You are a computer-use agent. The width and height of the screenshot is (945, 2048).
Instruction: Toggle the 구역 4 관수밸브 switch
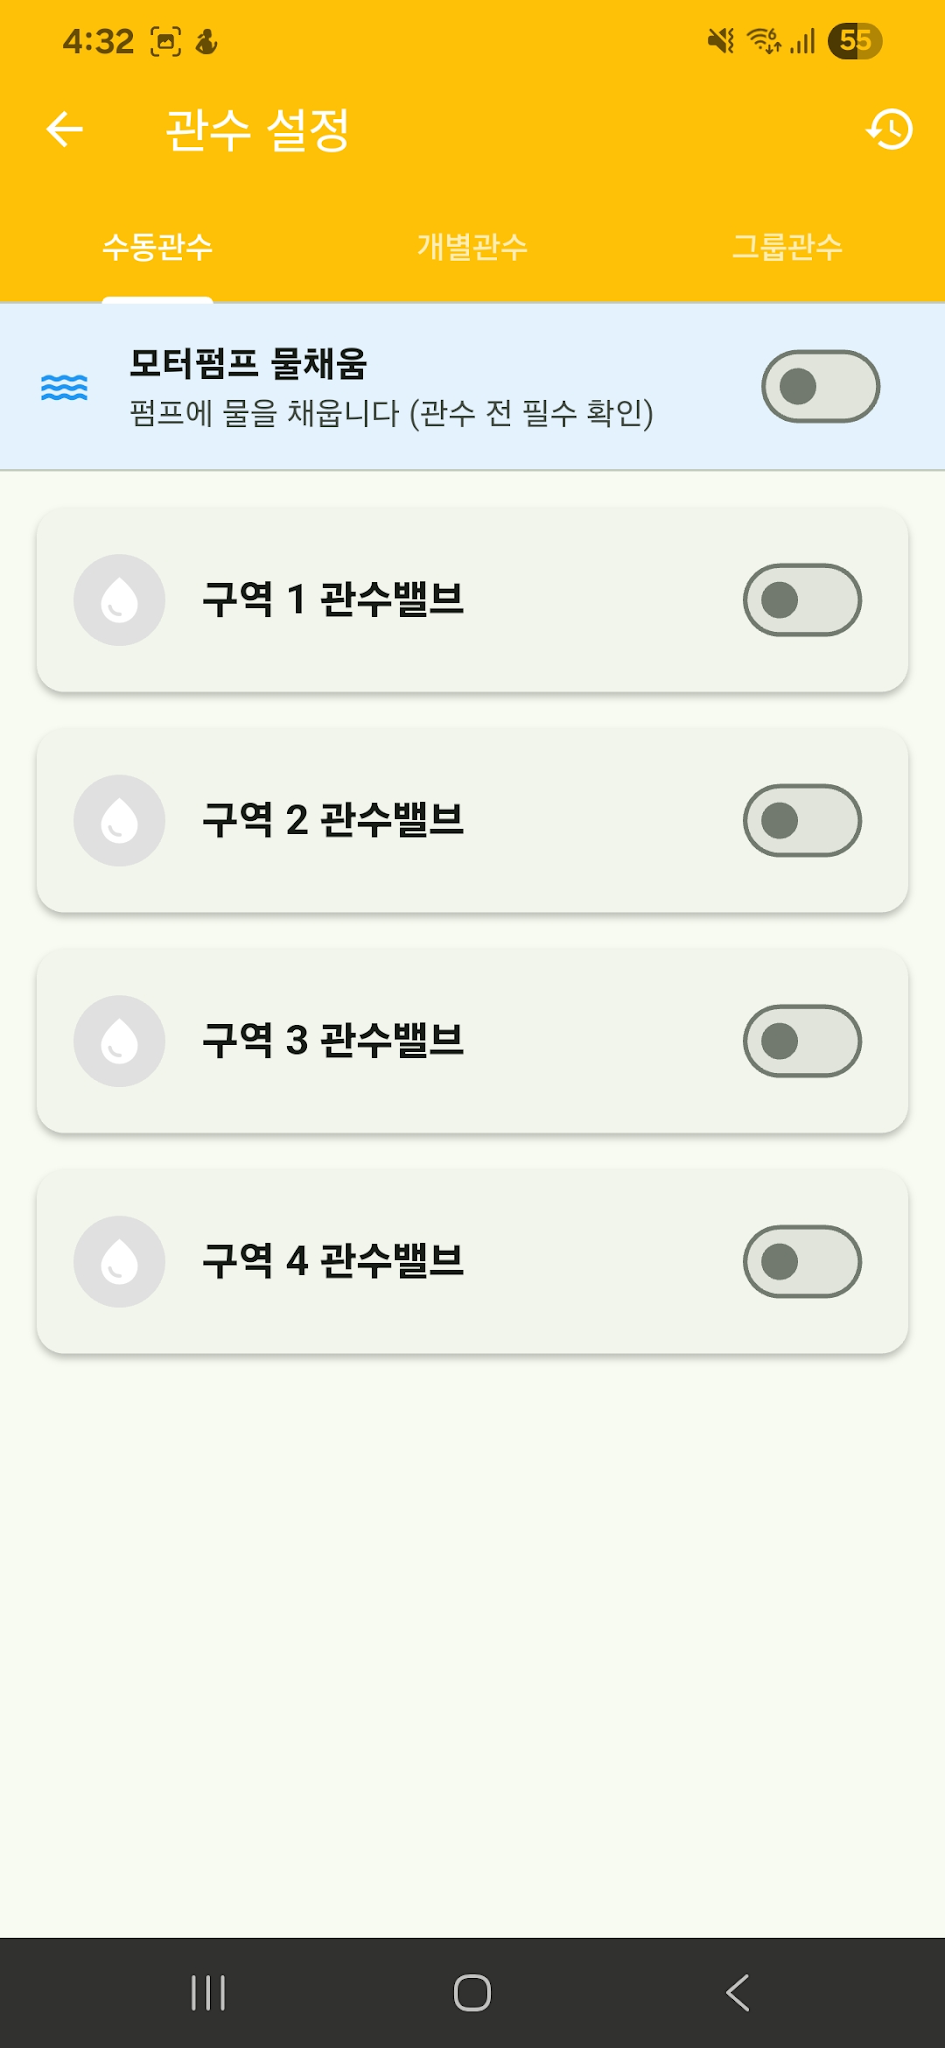(x=802, y=1261)
